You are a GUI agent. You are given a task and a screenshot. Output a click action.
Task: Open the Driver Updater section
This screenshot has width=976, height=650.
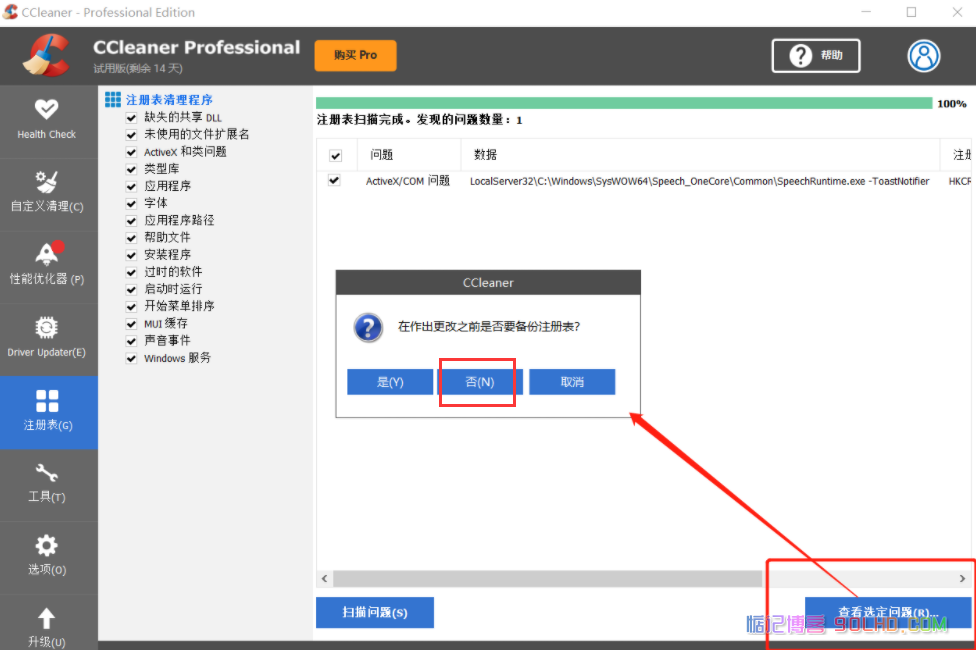coord(47,339)
